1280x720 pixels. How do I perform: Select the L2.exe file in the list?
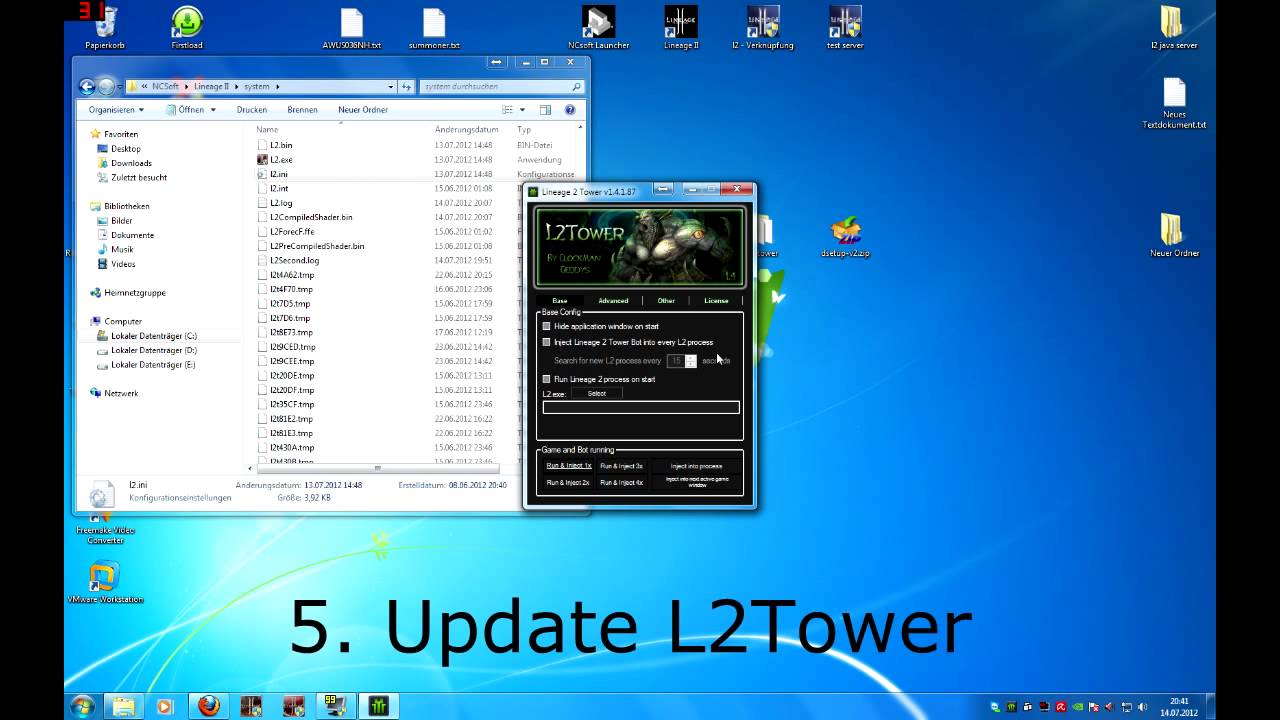281,159
